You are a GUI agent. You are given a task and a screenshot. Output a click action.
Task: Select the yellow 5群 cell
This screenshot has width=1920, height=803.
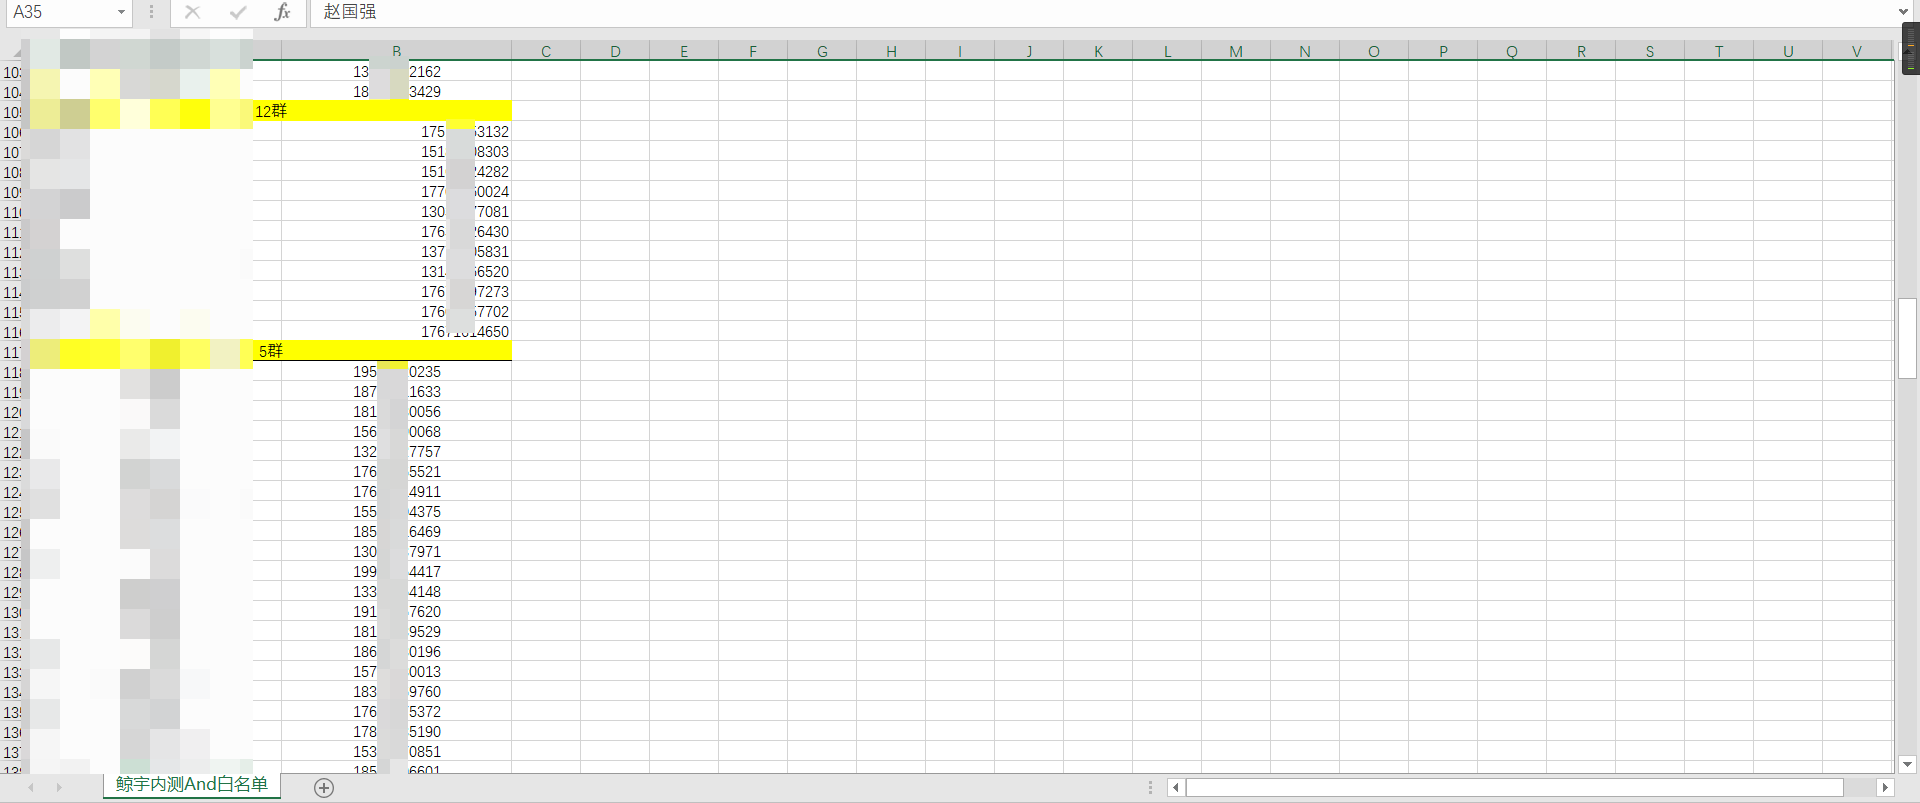pos(380,351)
